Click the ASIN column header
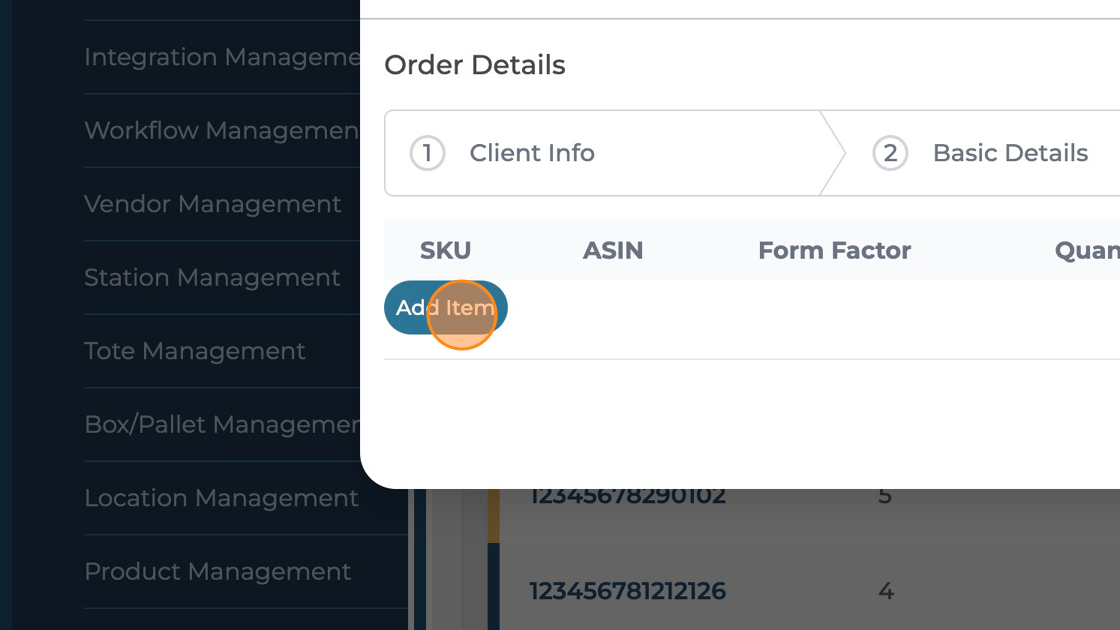 pos(613,250)
